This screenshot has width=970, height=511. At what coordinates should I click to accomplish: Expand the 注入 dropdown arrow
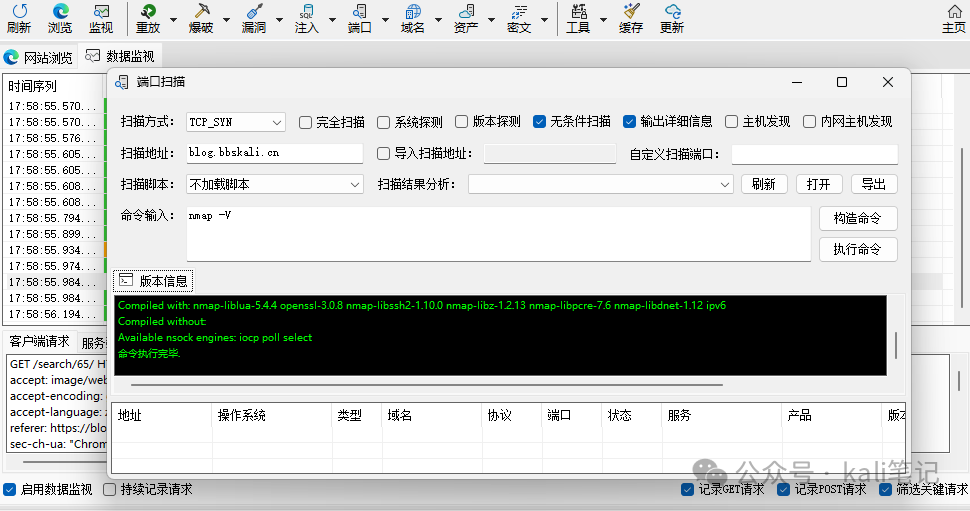click(332, 20)
